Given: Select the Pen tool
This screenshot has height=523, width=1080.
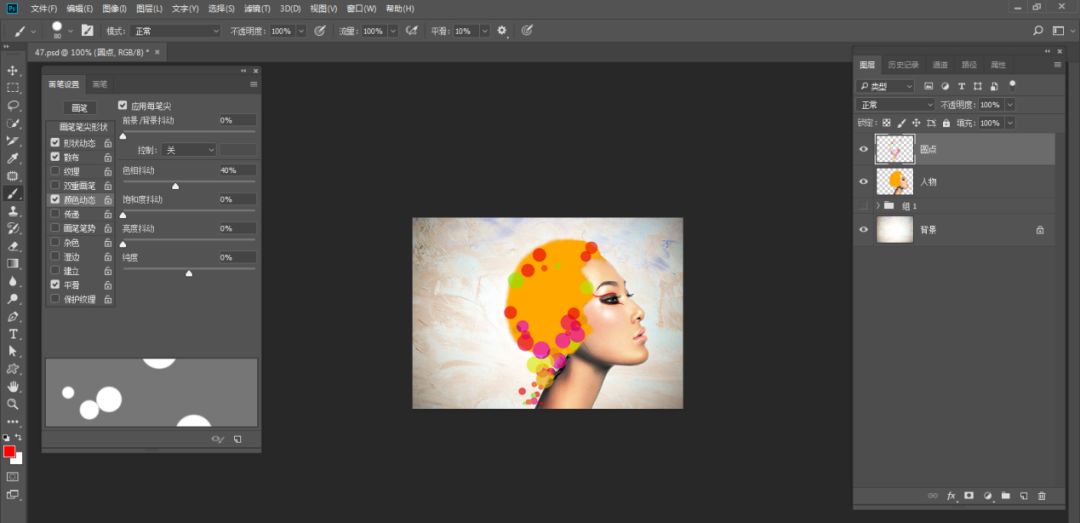Looking at the screenshot, I should (x=12, y=316).
